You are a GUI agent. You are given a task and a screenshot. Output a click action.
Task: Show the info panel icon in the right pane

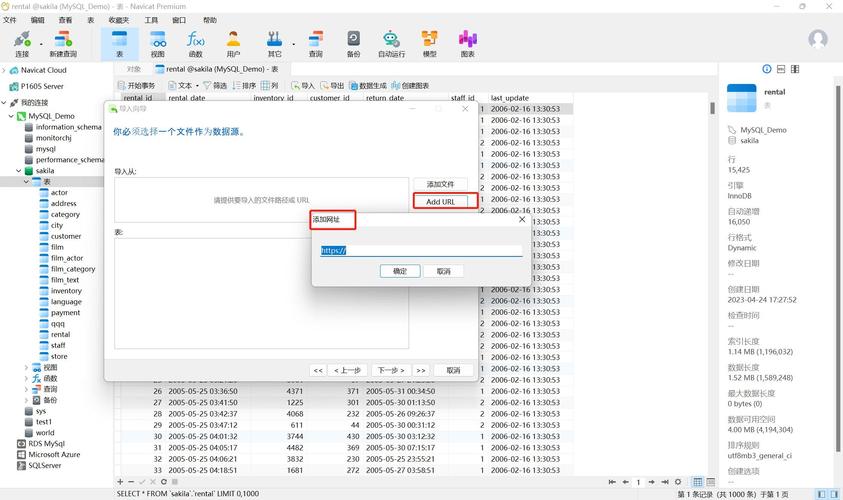[767, 69]
